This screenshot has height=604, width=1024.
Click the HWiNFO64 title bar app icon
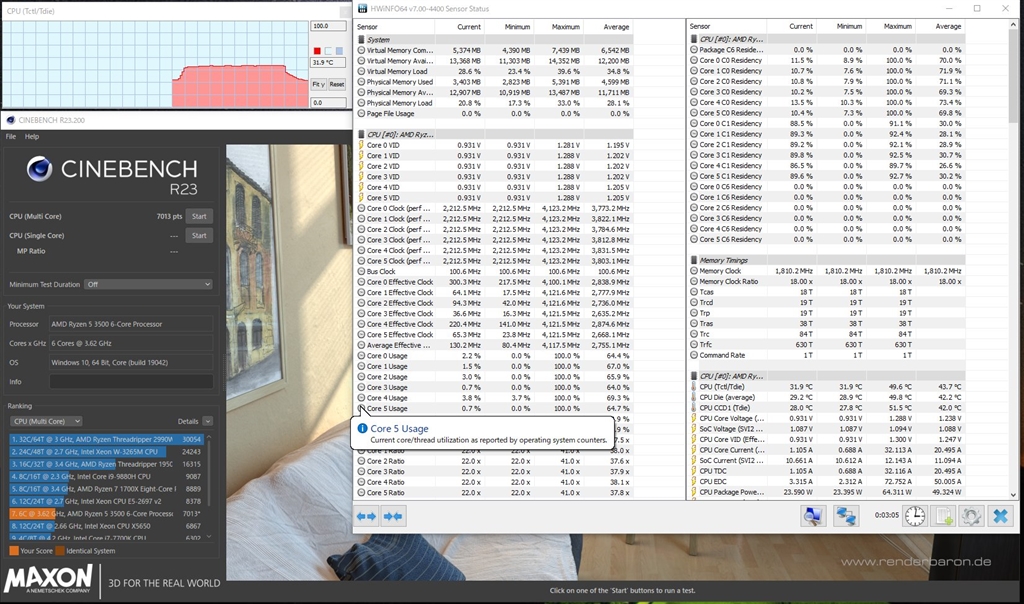click(x=362, y=8)
